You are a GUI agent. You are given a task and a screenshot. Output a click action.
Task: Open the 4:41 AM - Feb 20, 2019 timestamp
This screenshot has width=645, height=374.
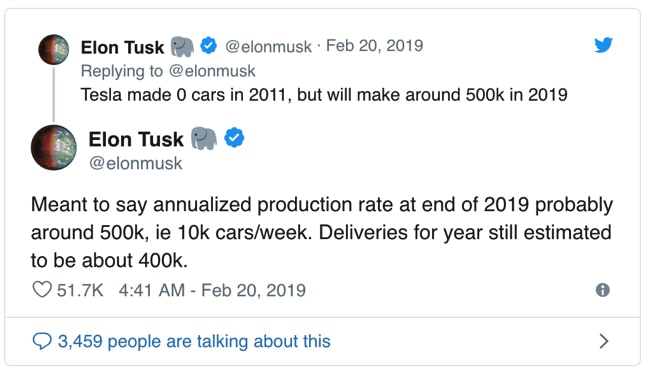pyautogui.click(x=212, y=290)
